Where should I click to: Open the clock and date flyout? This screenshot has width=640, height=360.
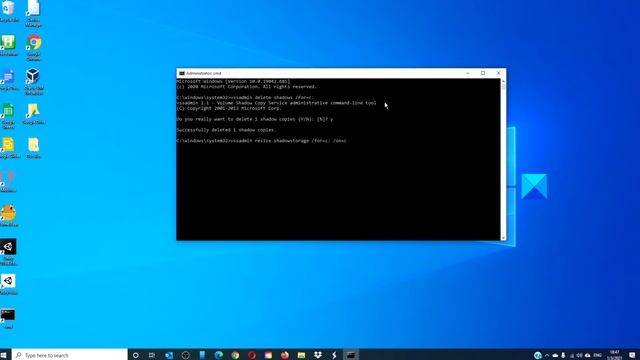tap(614, 355)
